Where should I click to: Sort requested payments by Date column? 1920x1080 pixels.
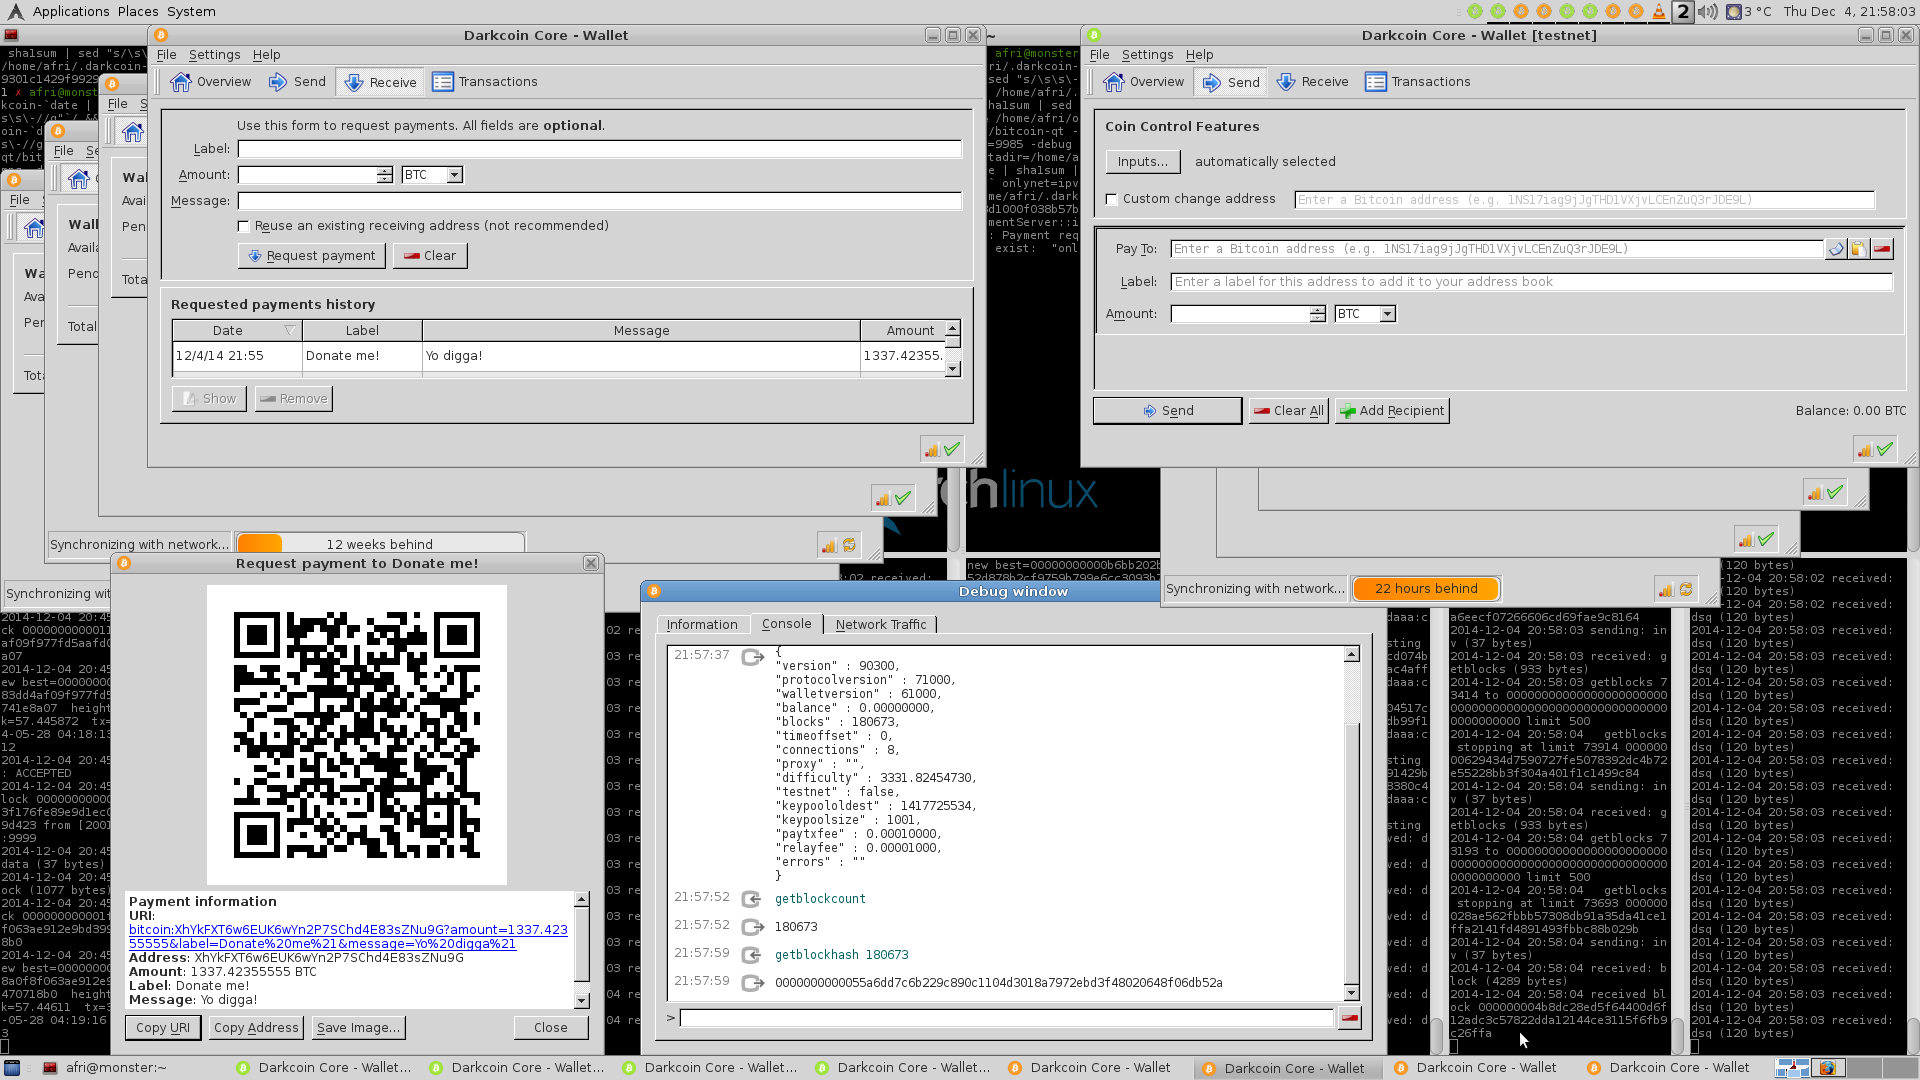click(x=237, y=331)
